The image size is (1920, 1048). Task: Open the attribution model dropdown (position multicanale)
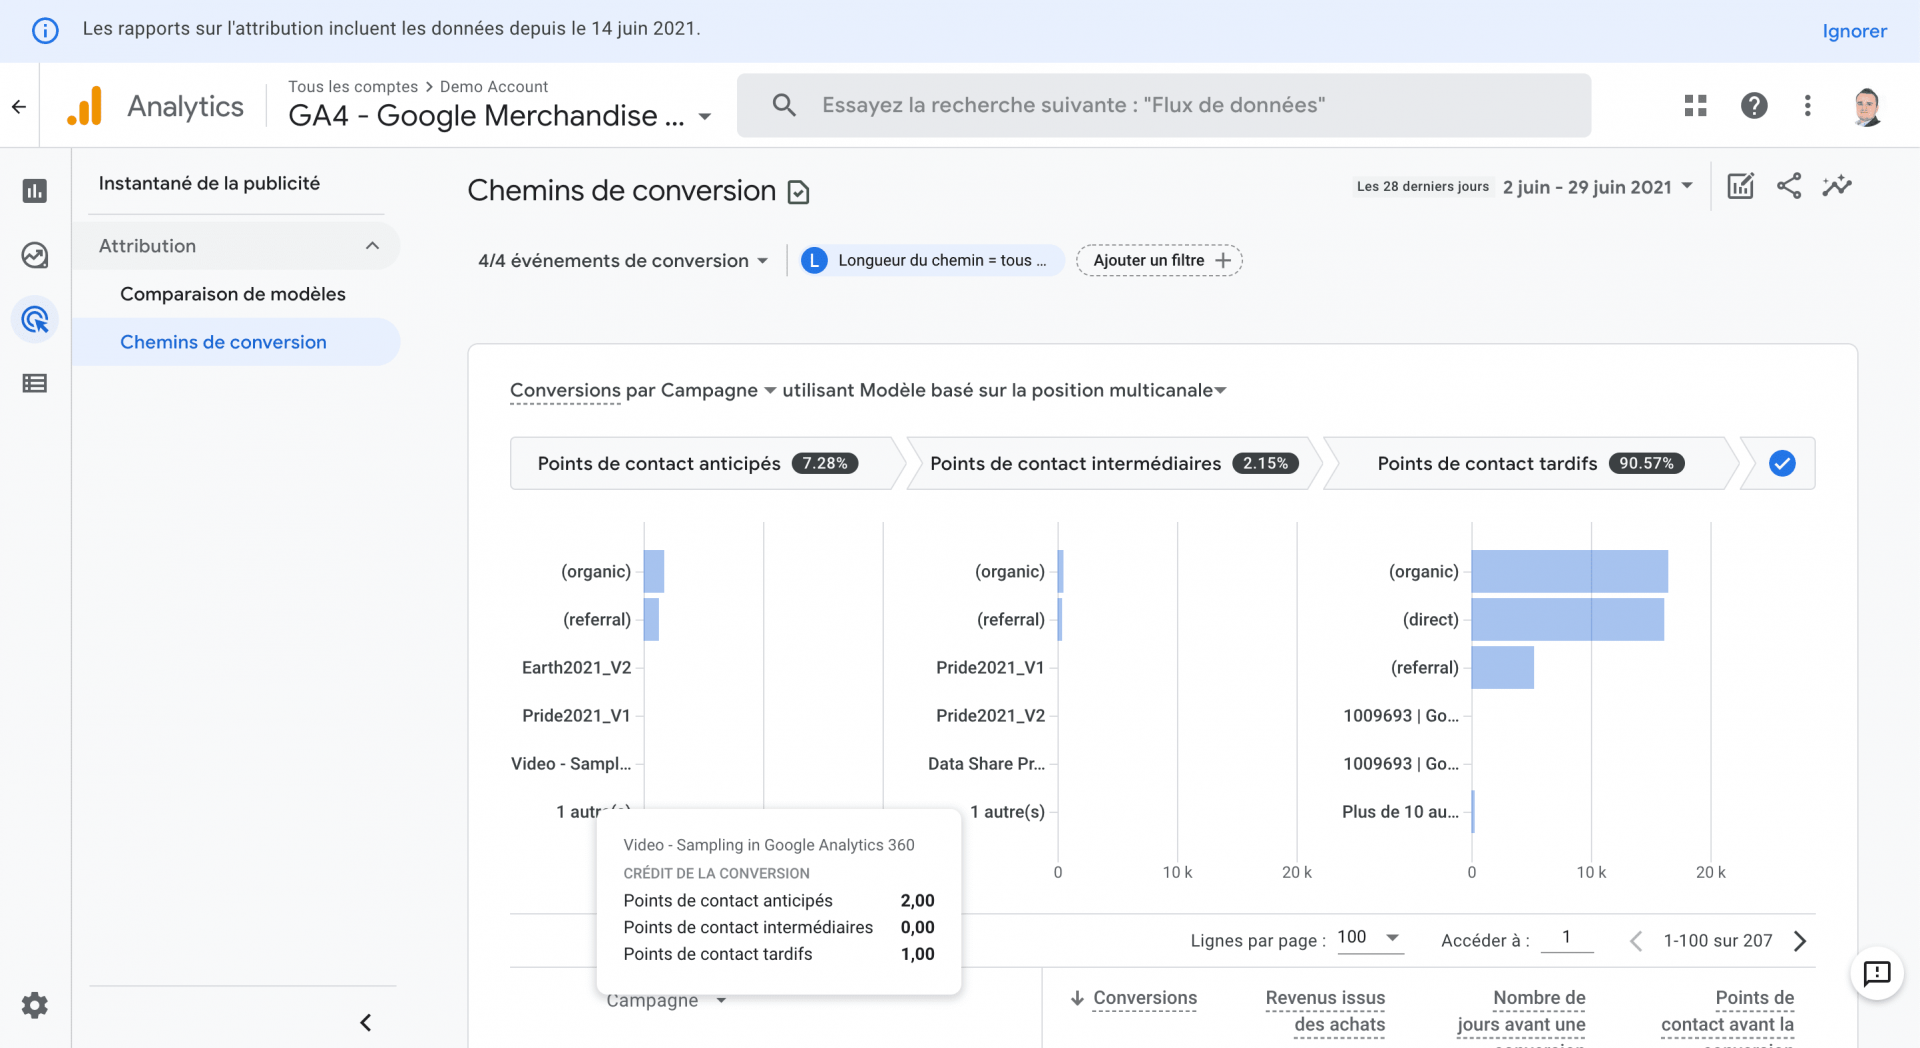pyautogui.click(x=1042, y=390)
